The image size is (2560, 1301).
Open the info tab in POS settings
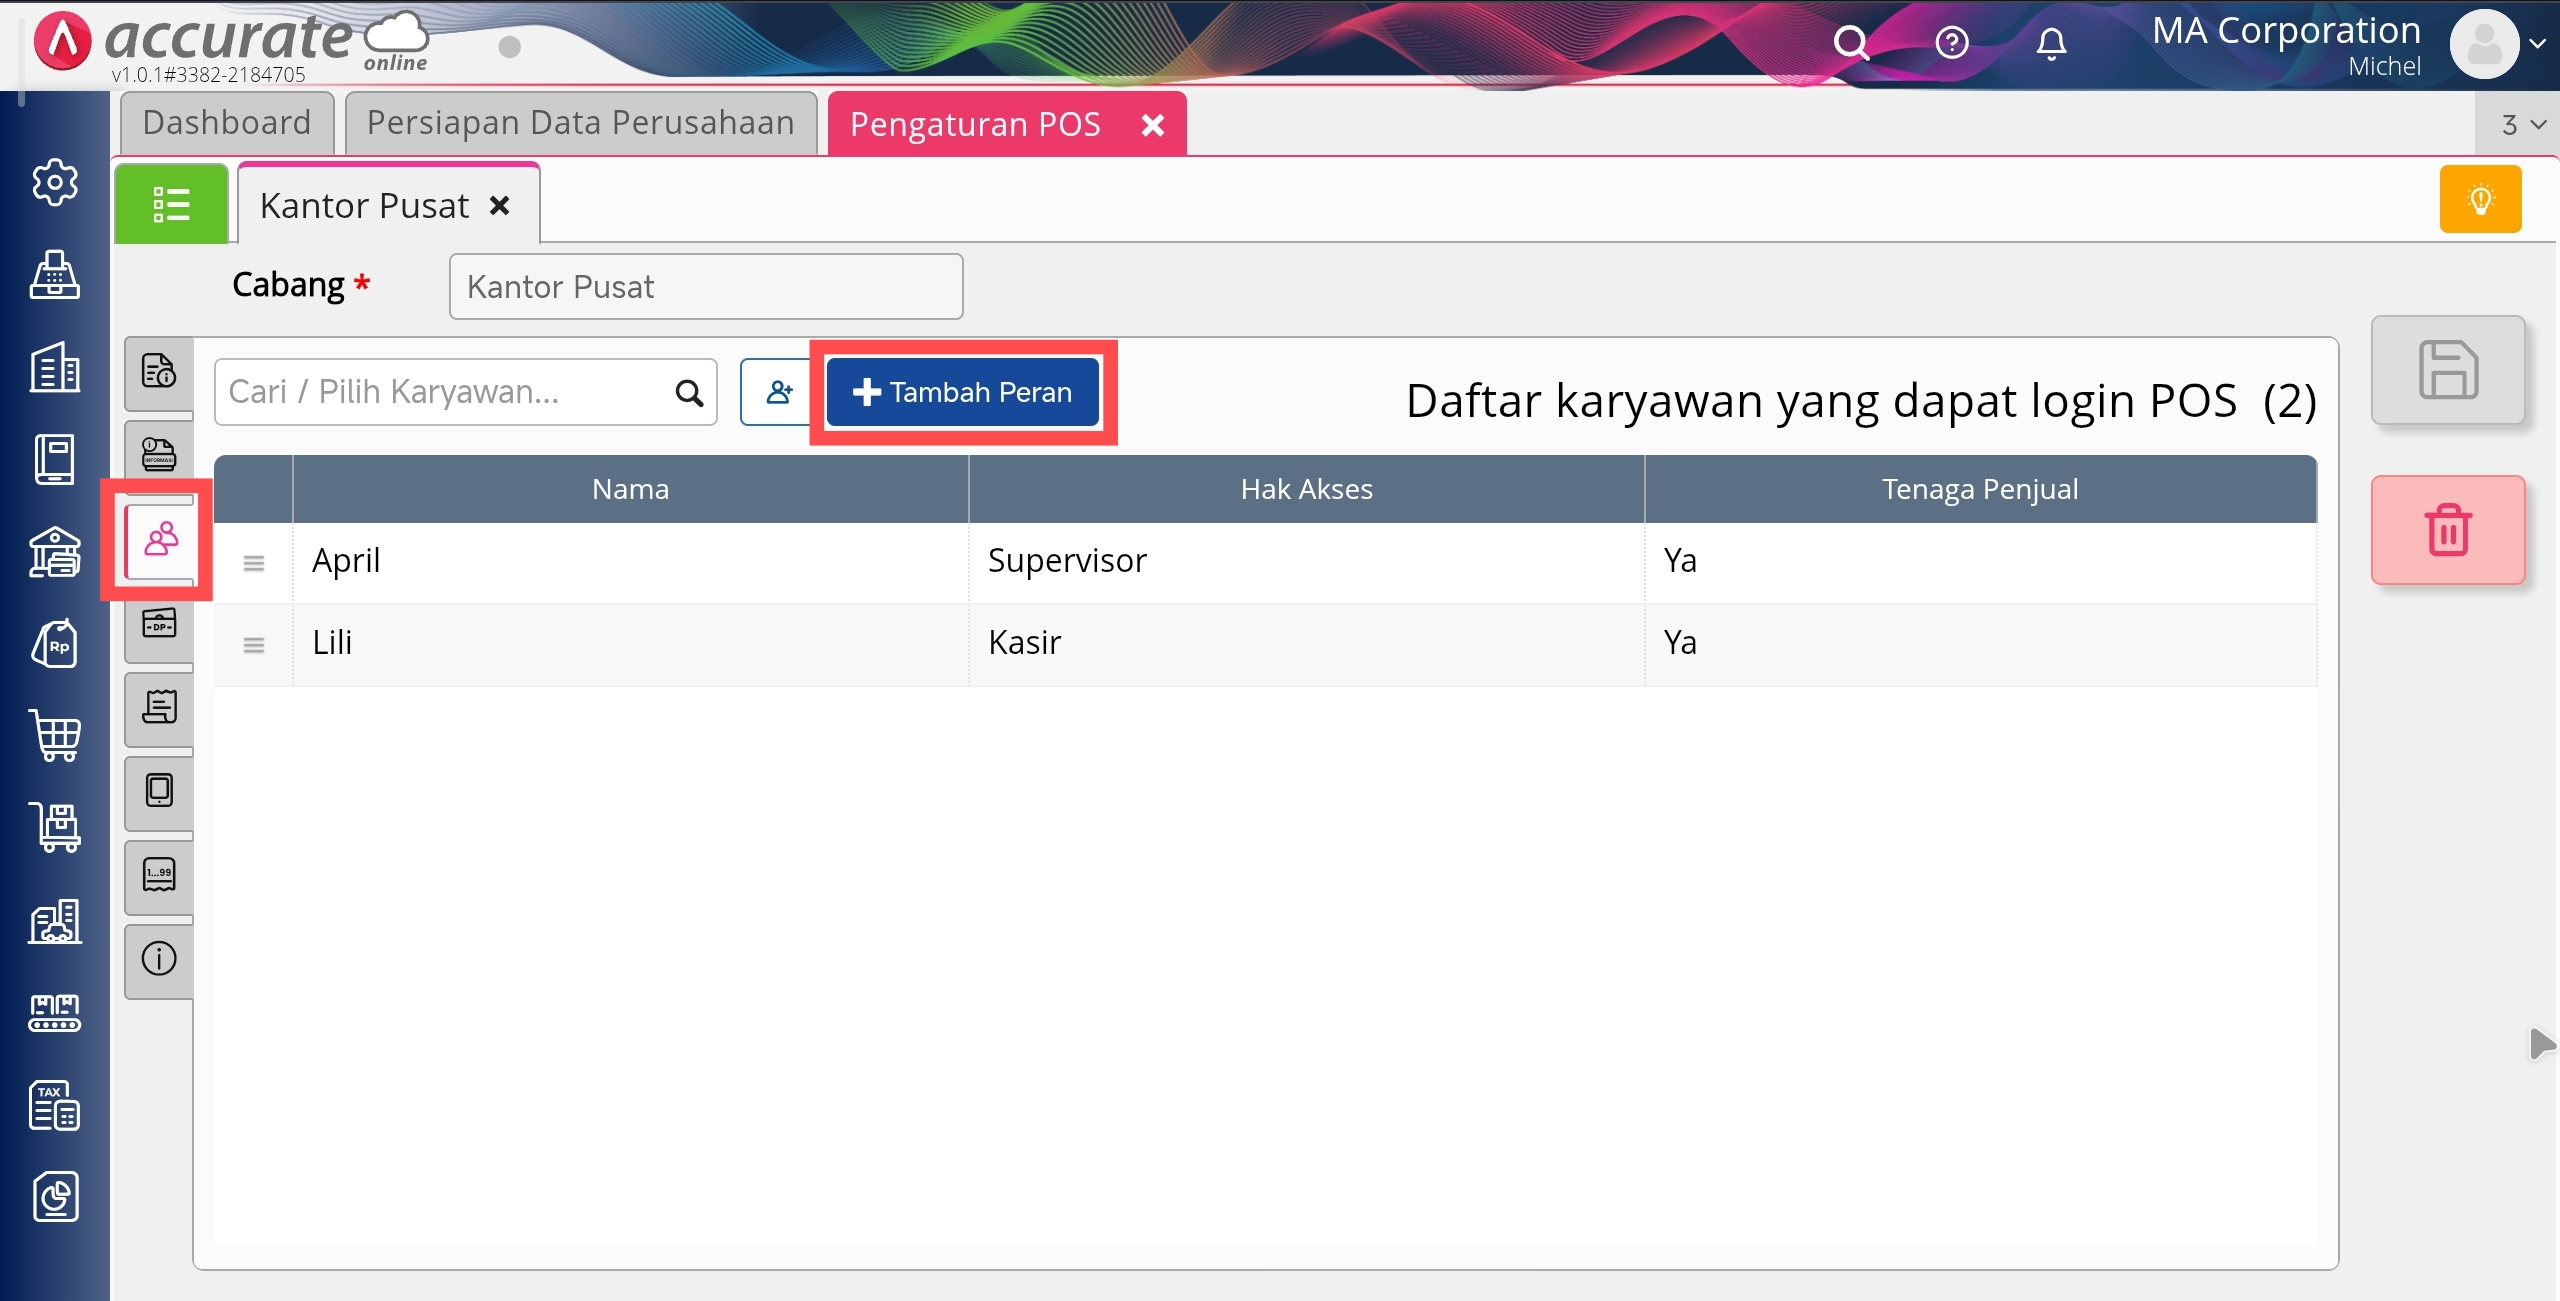pyautogui.click(x=159, y=959)
